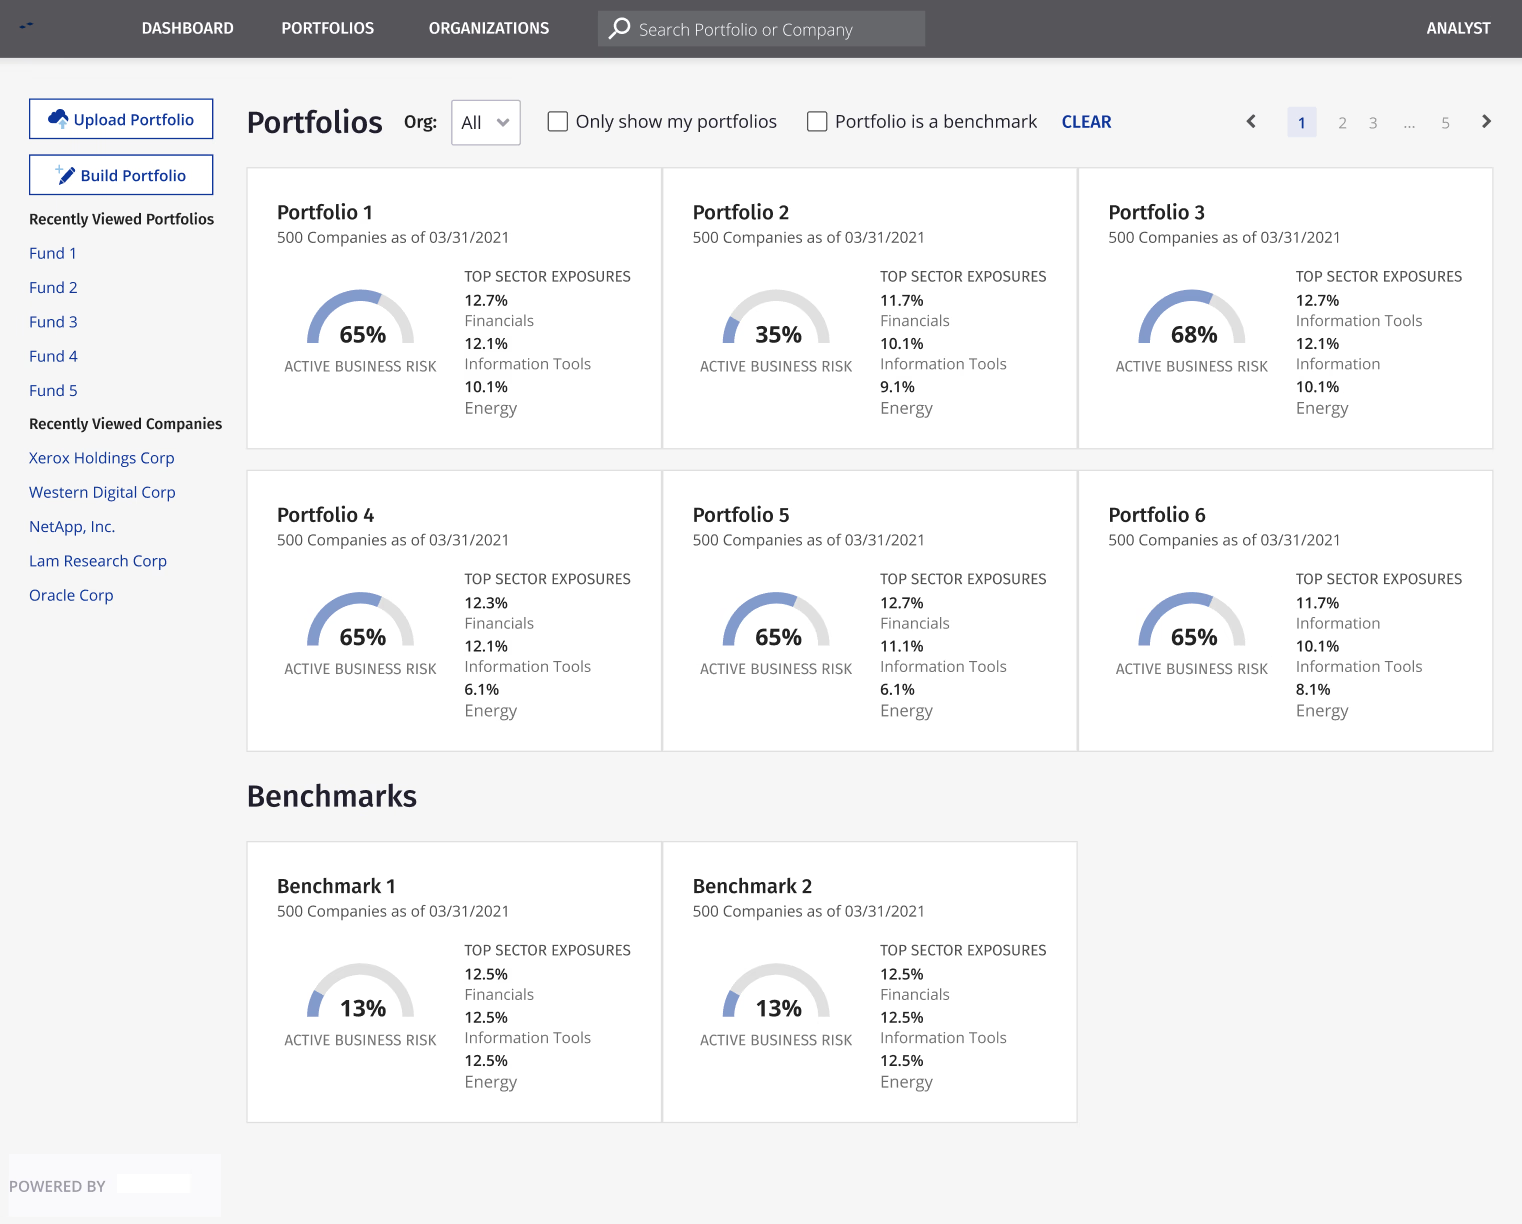
Task: Click the cloud upload icon
Action: click(58, 119)
